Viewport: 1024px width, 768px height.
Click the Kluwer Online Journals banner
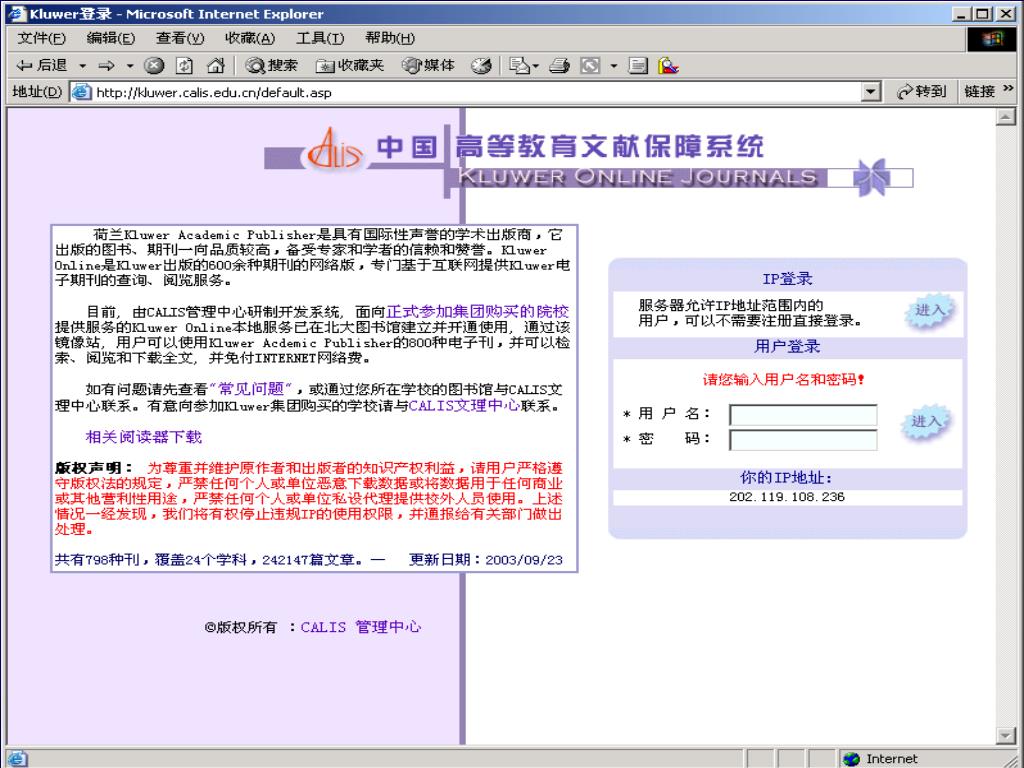pos(637,177)
